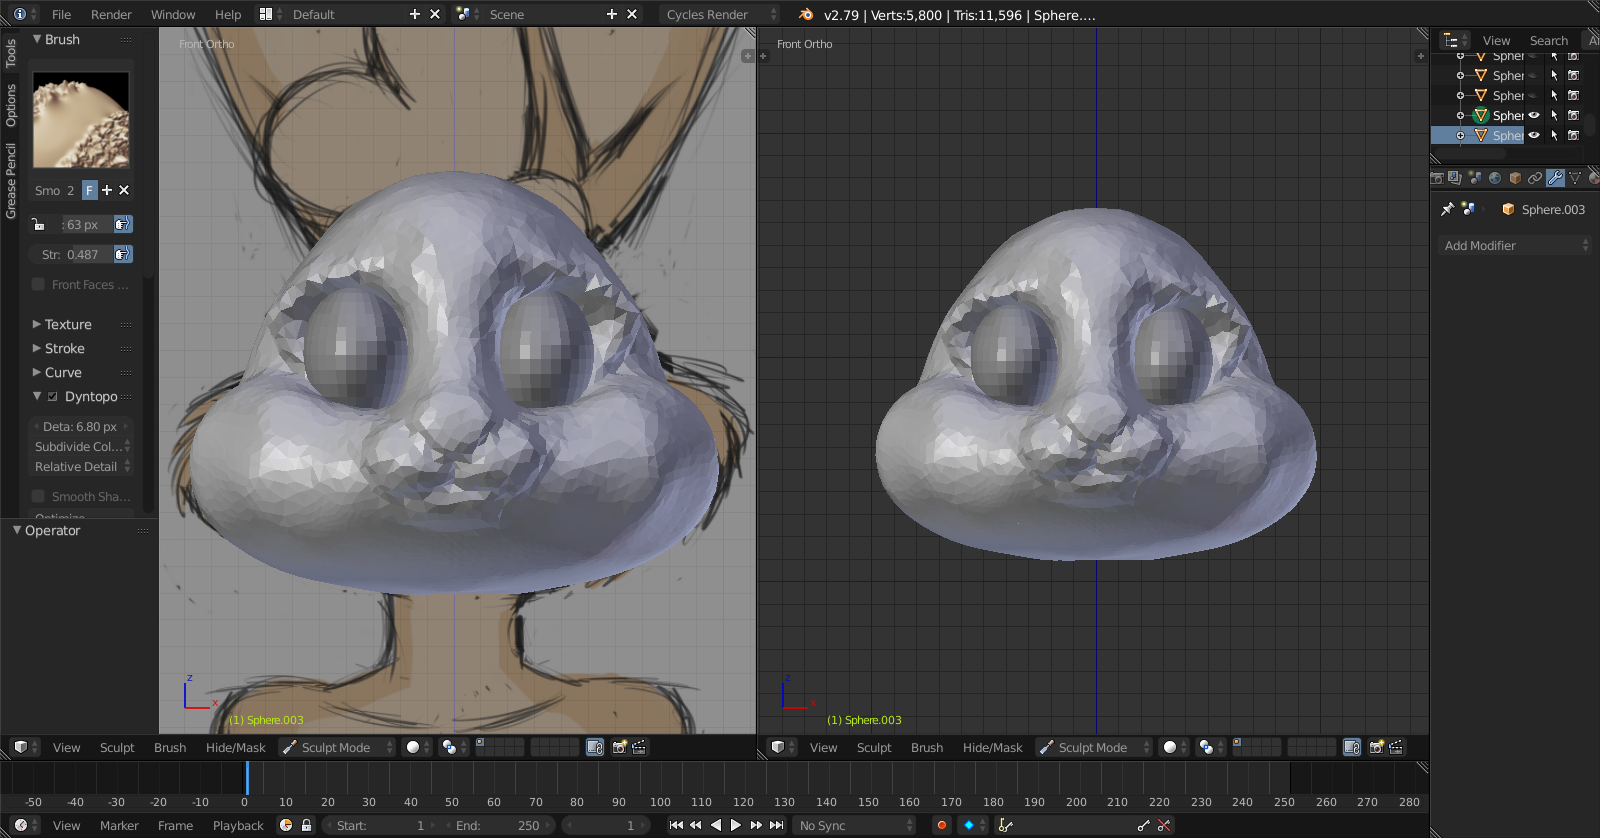Unlink the brush with X icon

[x=124, y=190]
